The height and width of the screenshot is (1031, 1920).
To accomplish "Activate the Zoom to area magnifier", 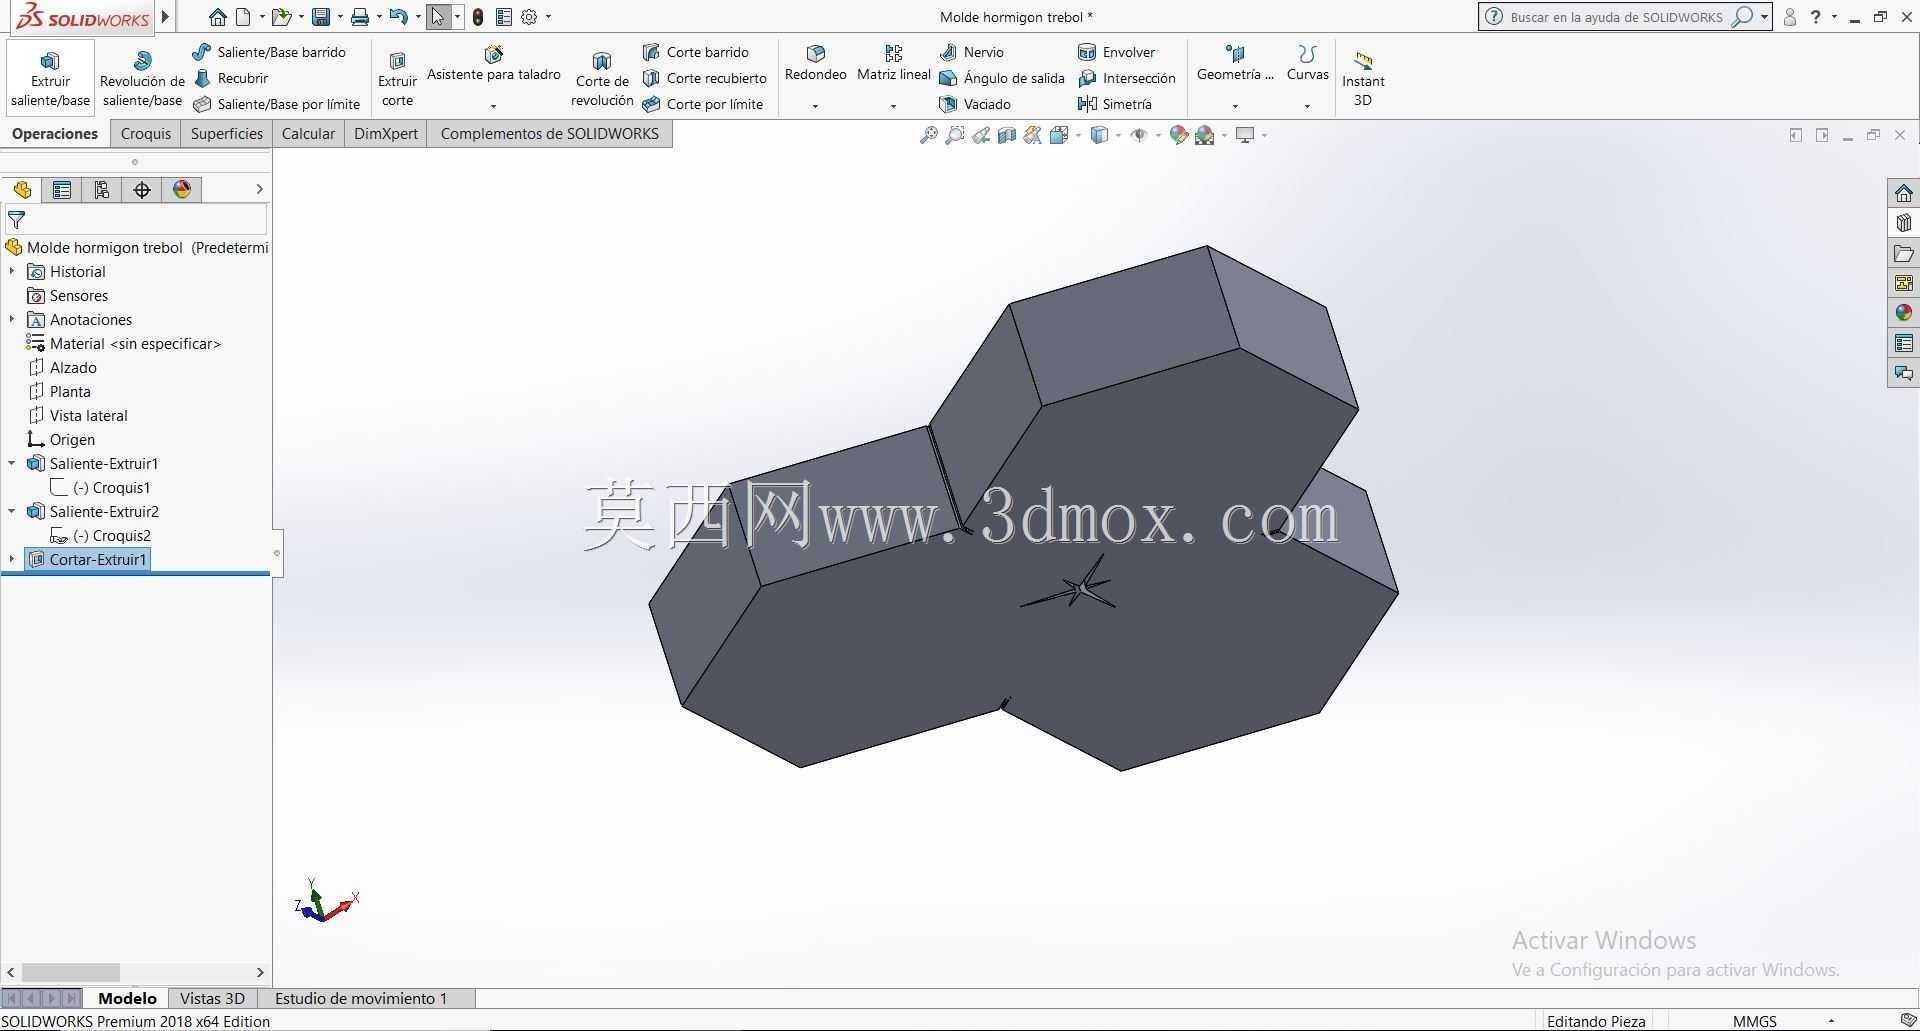I will tap(955, 135).
